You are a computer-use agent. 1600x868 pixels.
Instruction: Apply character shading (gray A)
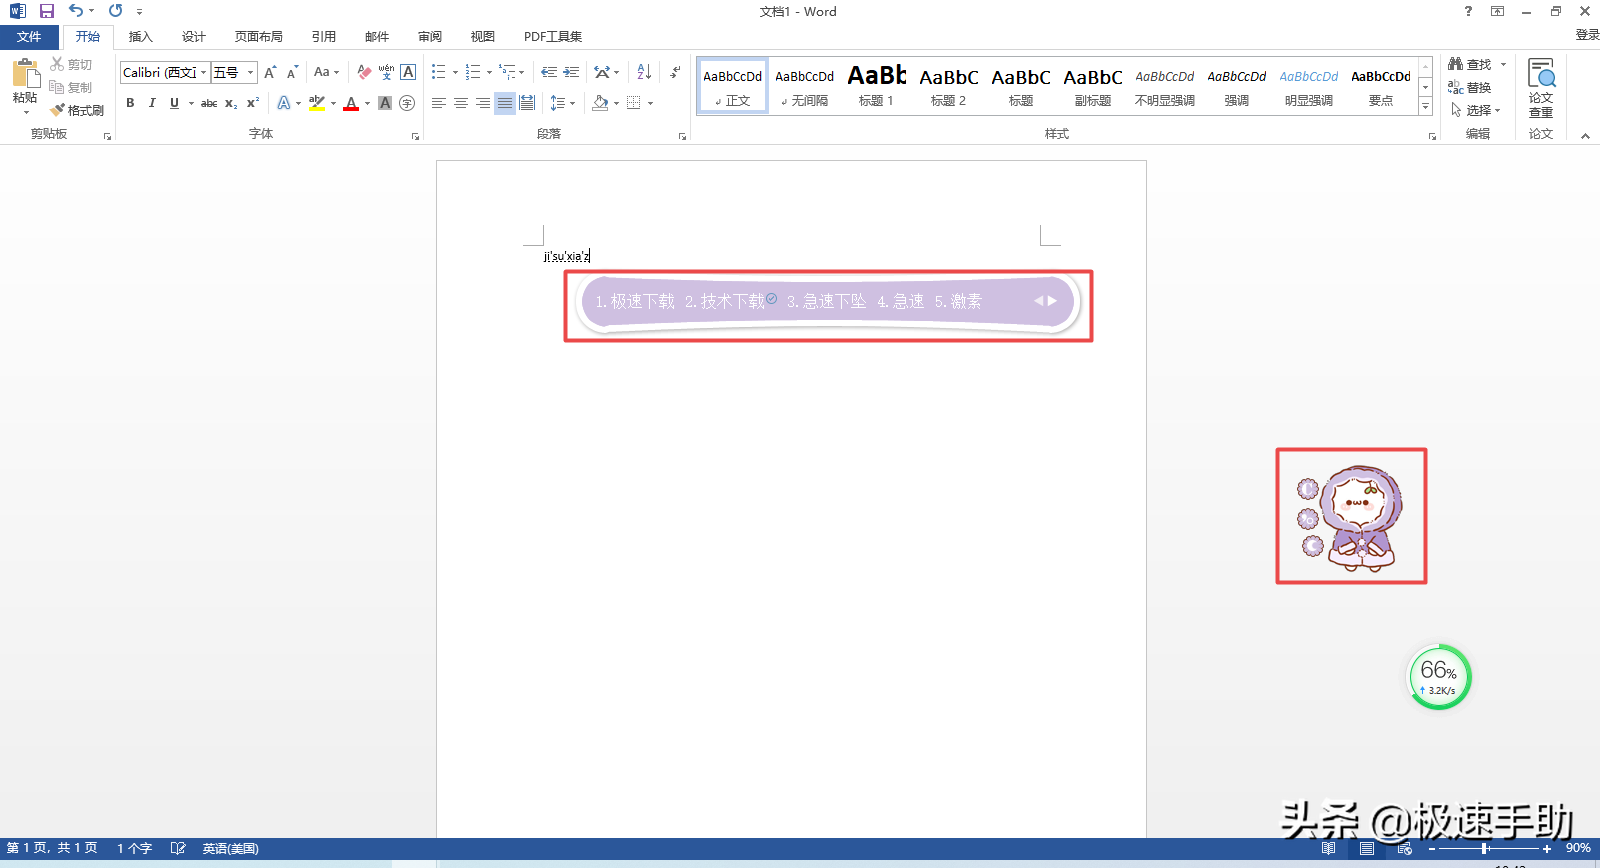tap(385, 103)
